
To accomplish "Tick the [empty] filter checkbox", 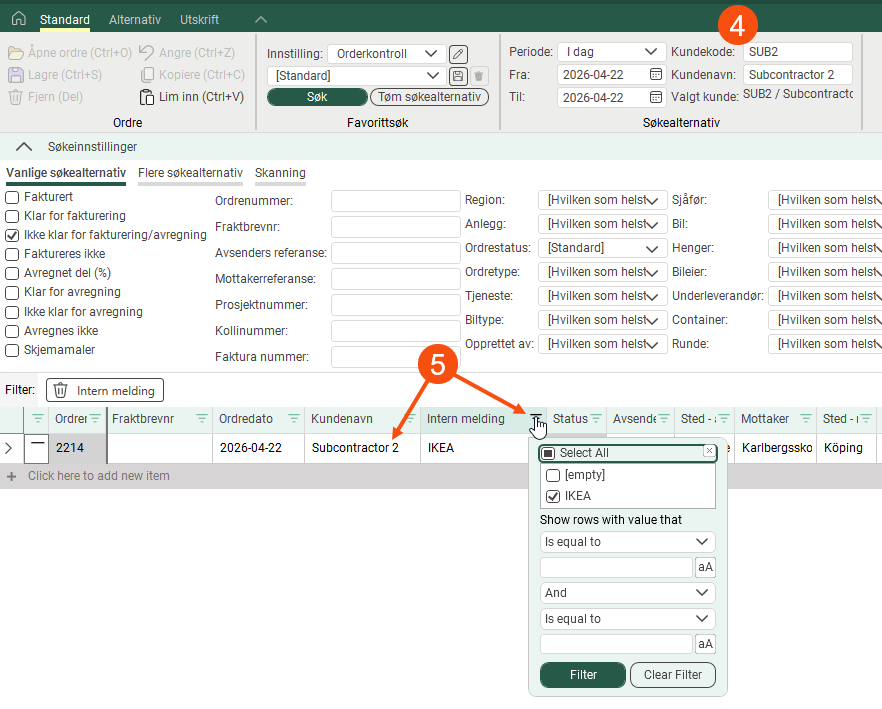I will click(553, 475).
